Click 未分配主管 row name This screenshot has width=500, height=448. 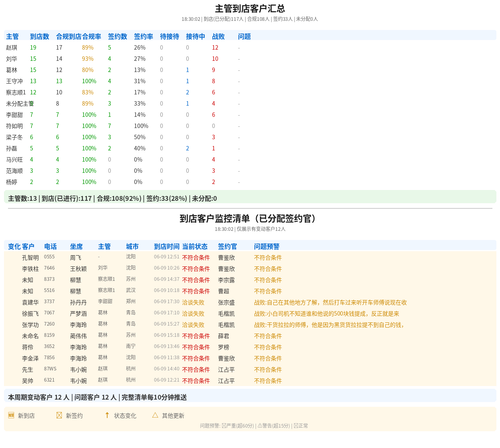(20, 103)
